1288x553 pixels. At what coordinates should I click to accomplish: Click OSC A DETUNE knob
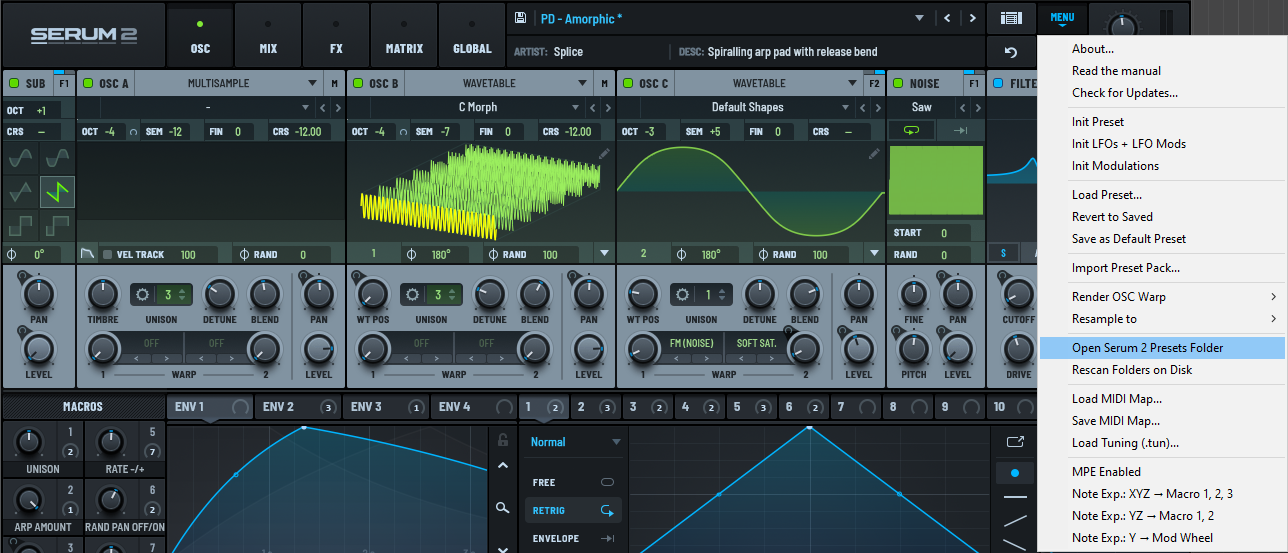pos(219,294)
